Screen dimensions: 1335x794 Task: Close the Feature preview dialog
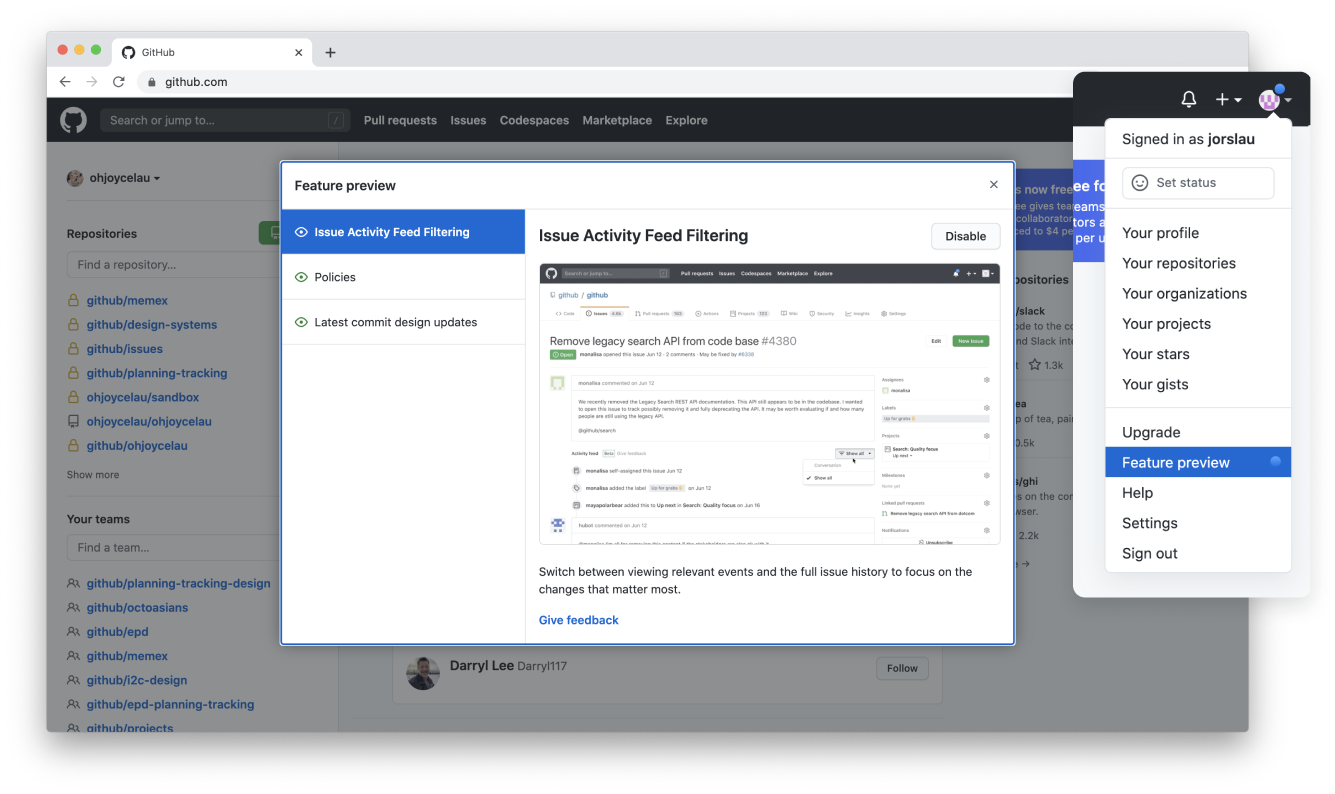(x=993, y=185)
